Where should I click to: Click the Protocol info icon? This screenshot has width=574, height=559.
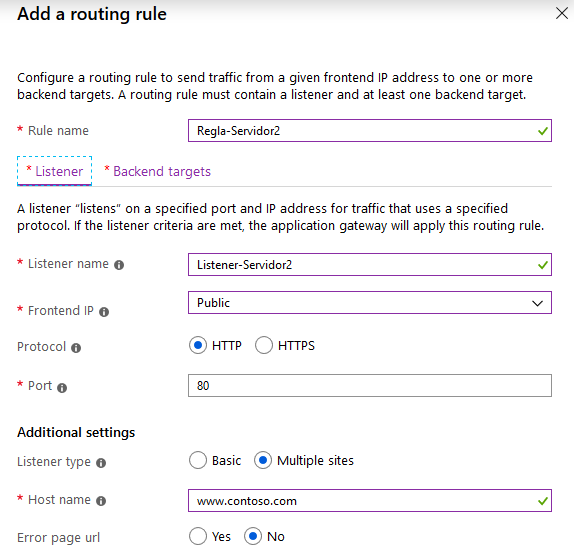(76, 347)
